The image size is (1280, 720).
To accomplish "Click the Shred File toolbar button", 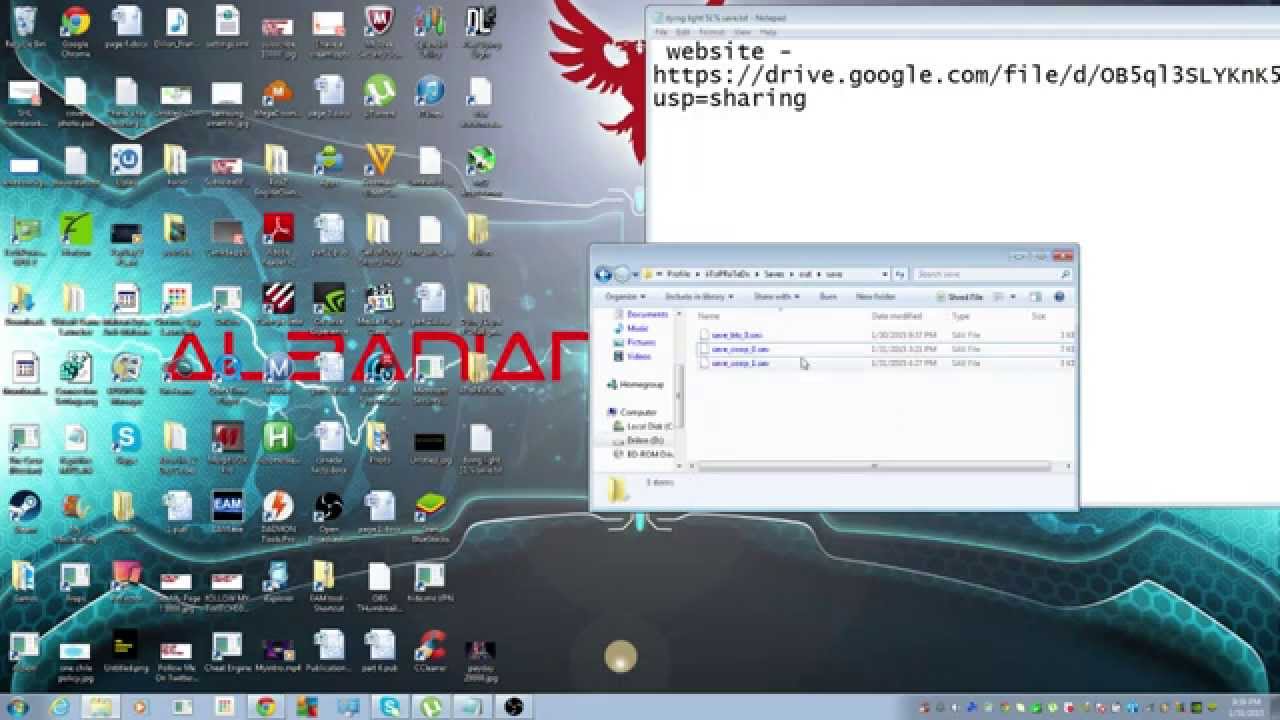I will 960,297.
